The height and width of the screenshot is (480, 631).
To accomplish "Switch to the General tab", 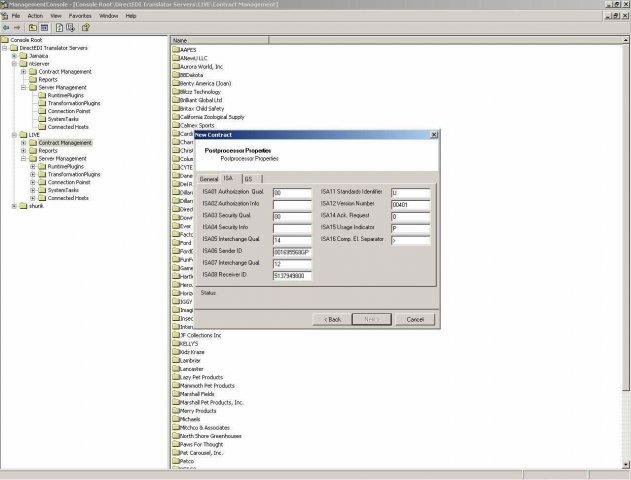I will coord(209,179).
